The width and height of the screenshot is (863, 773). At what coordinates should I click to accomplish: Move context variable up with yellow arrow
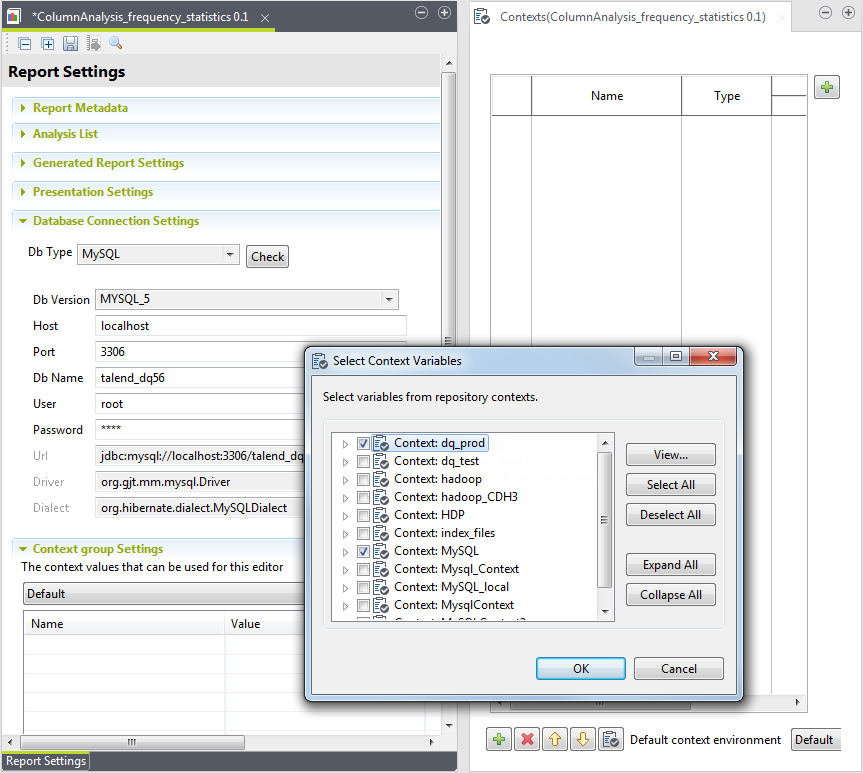pos(555,740)
